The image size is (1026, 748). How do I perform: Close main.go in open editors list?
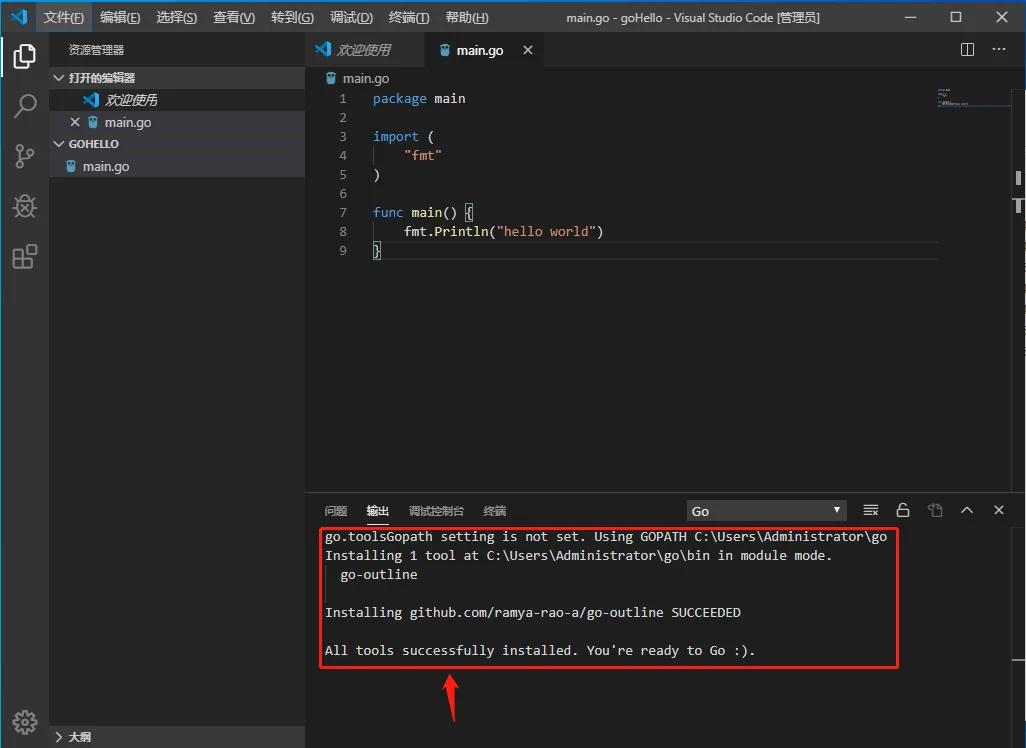(x=75, y=122)
